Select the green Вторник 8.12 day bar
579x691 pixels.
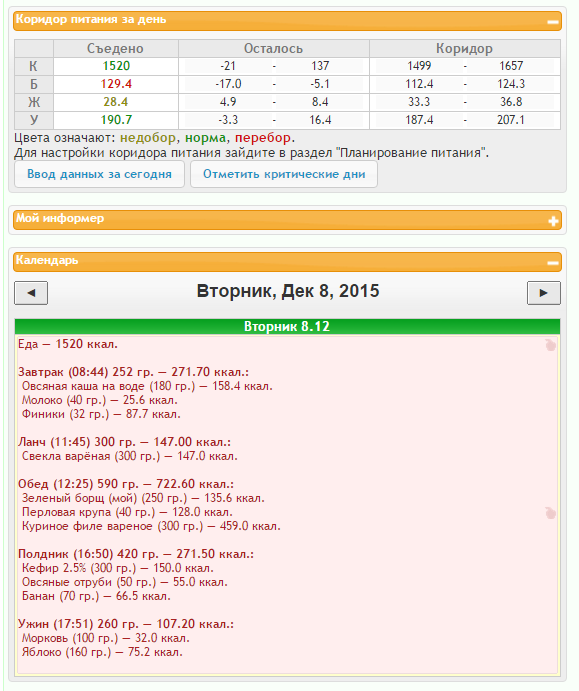point(287,327)
